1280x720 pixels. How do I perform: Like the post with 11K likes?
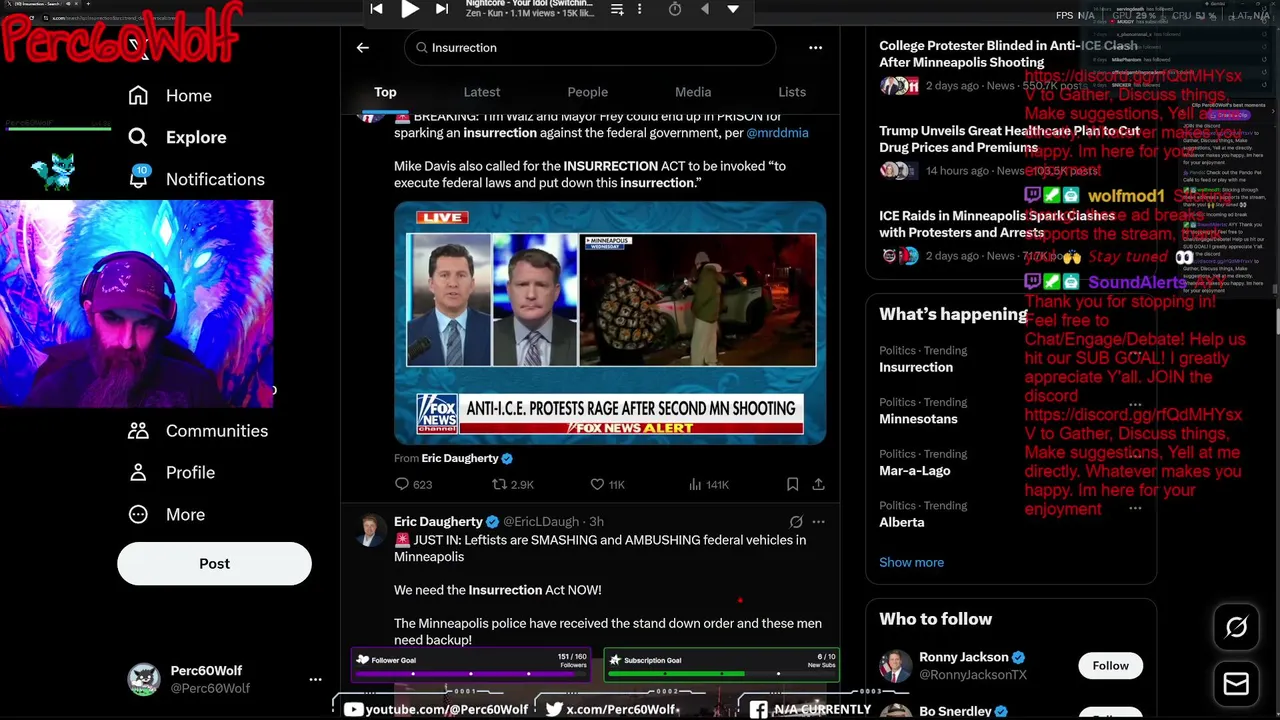[x=607, y=484]
